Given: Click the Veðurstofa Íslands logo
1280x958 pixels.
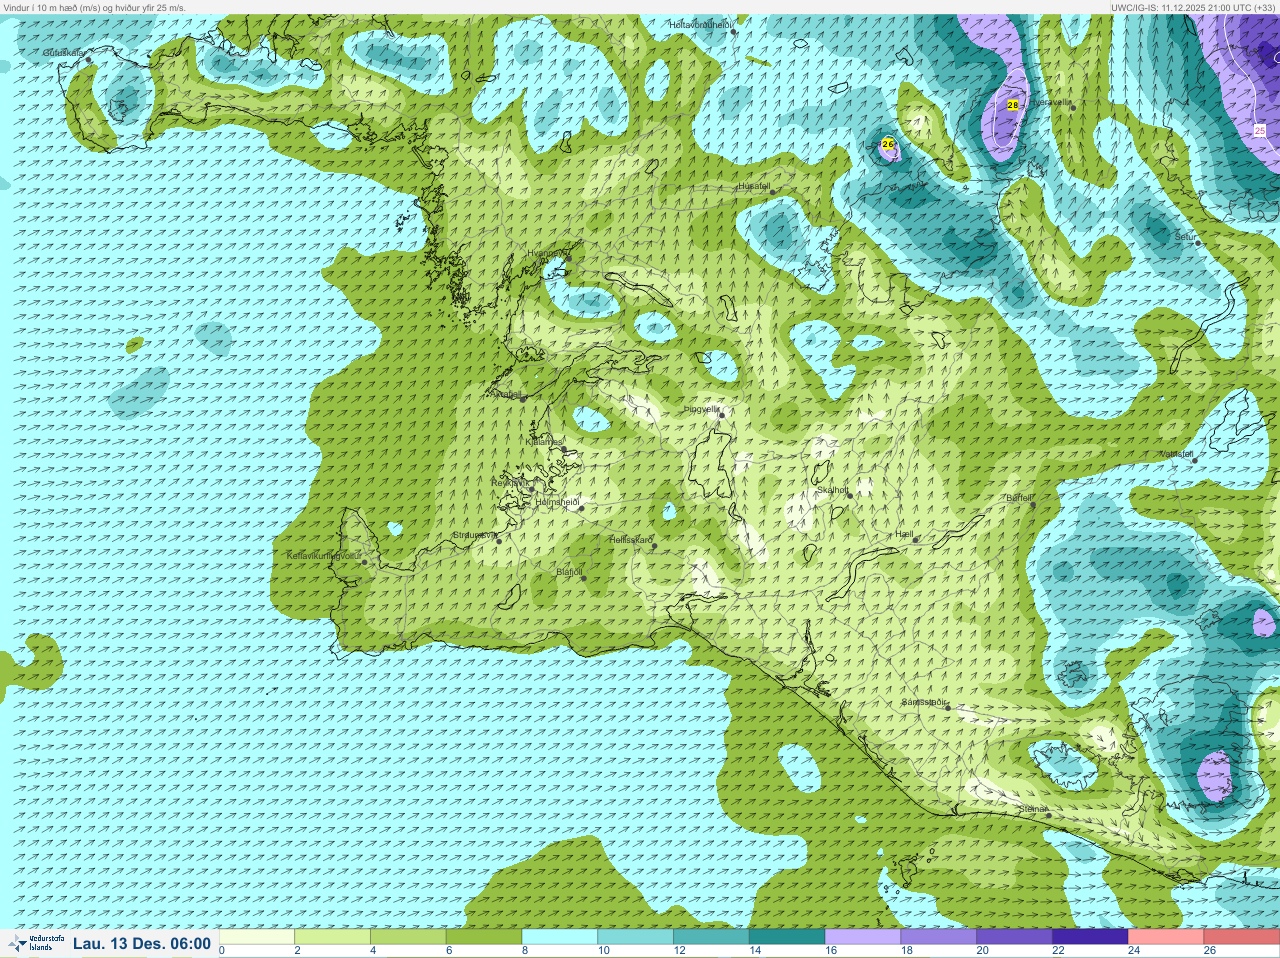Looking at the screenshot, I should 36,944.
